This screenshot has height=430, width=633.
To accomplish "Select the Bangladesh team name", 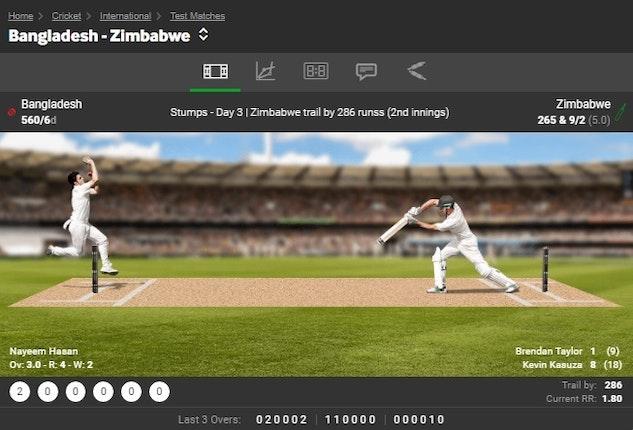I will [x=52, y=104].
